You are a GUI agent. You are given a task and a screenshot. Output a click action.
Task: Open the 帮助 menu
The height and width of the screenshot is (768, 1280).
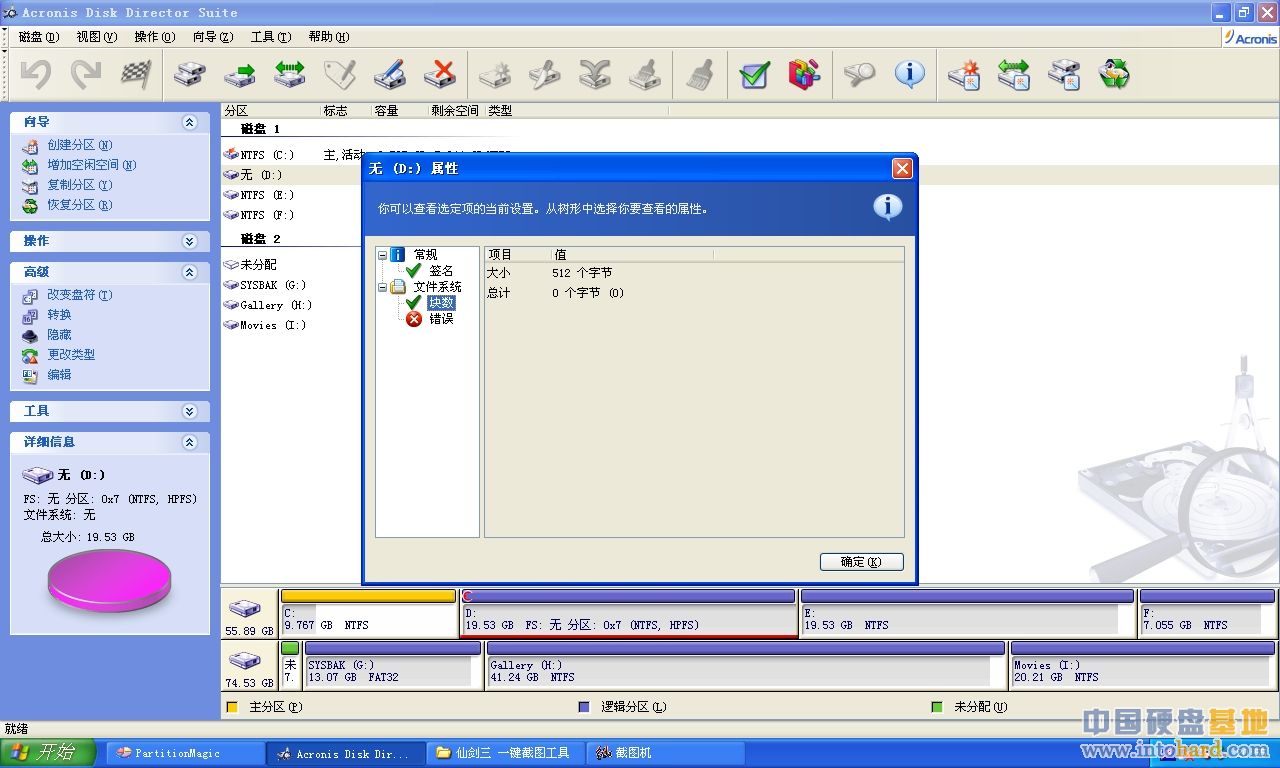(x=328, y=37)
